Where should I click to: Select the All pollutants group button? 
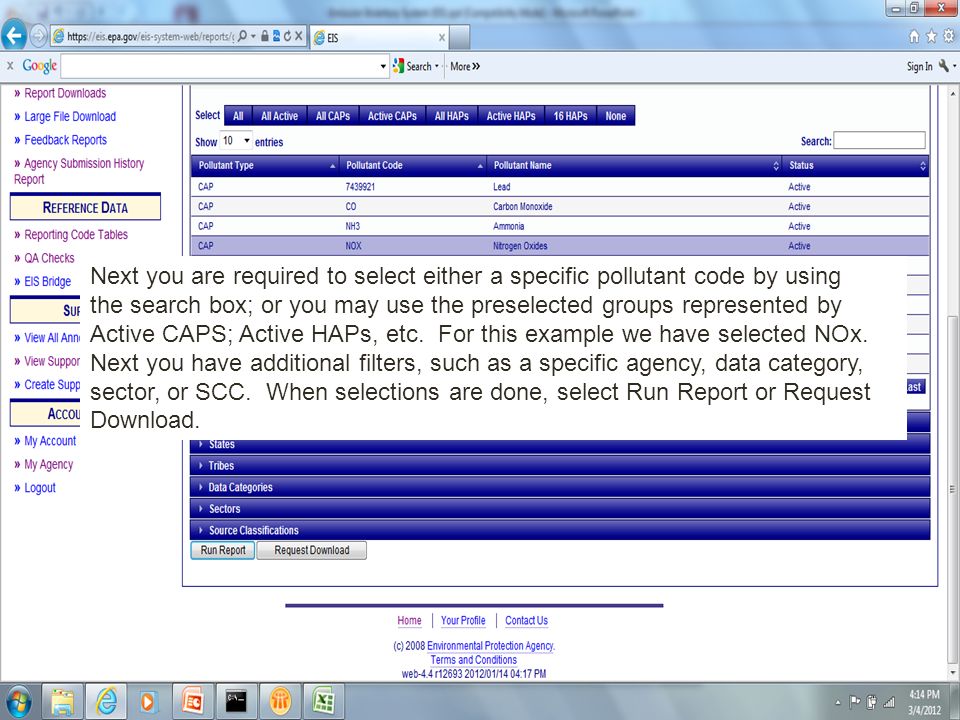pos(238,116)
